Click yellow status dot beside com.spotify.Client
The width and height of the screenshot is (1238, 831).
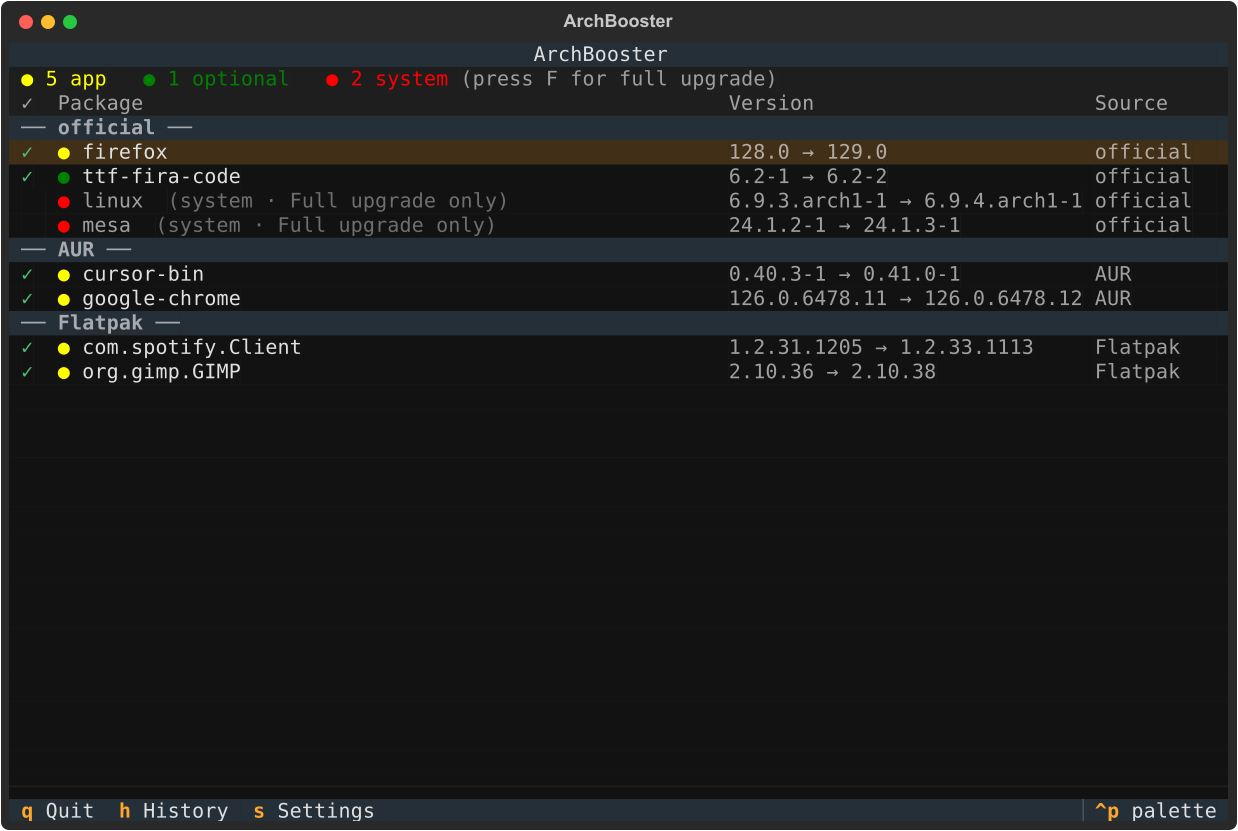[64, 348]
